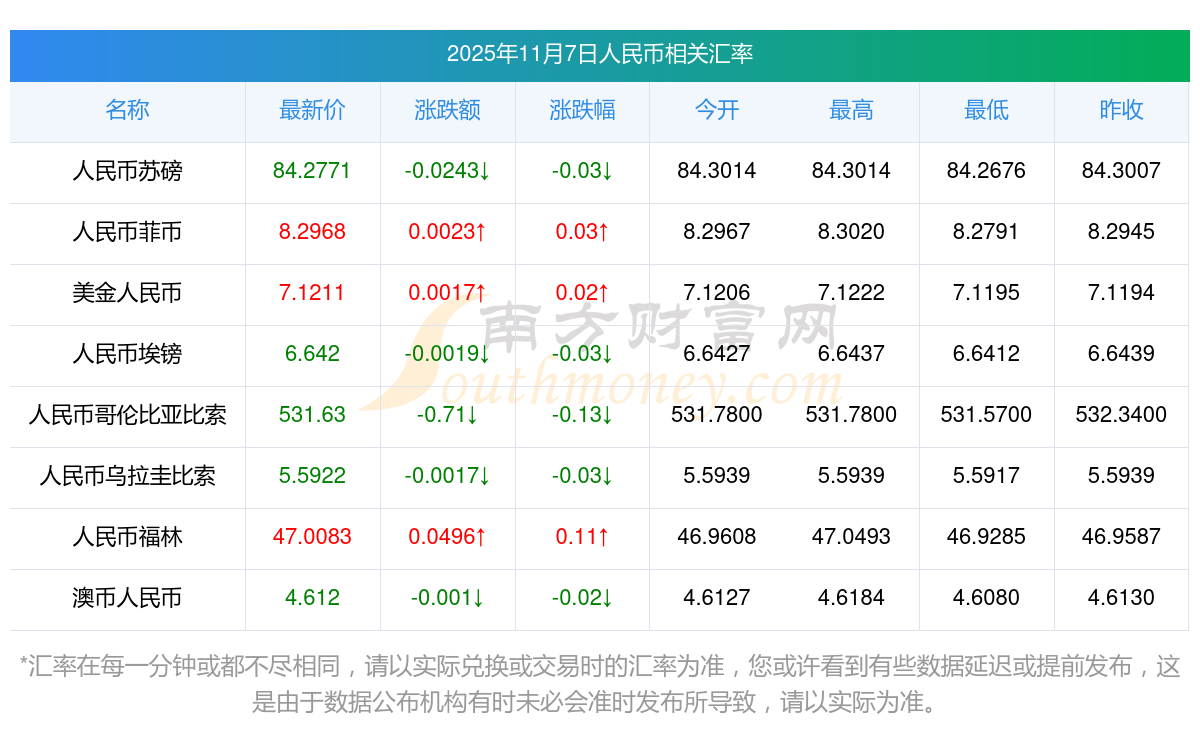Click the title 2025年11月7日人民币相关汇率
This screenshot has height=733, width=1200.
(x=599, y=55)
